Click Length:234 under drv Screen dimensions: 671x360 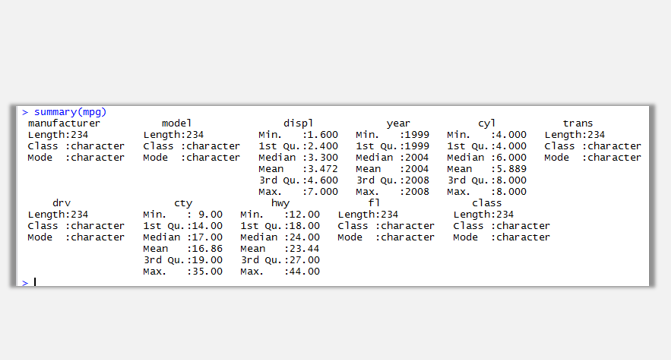click(x=58, y=214)
